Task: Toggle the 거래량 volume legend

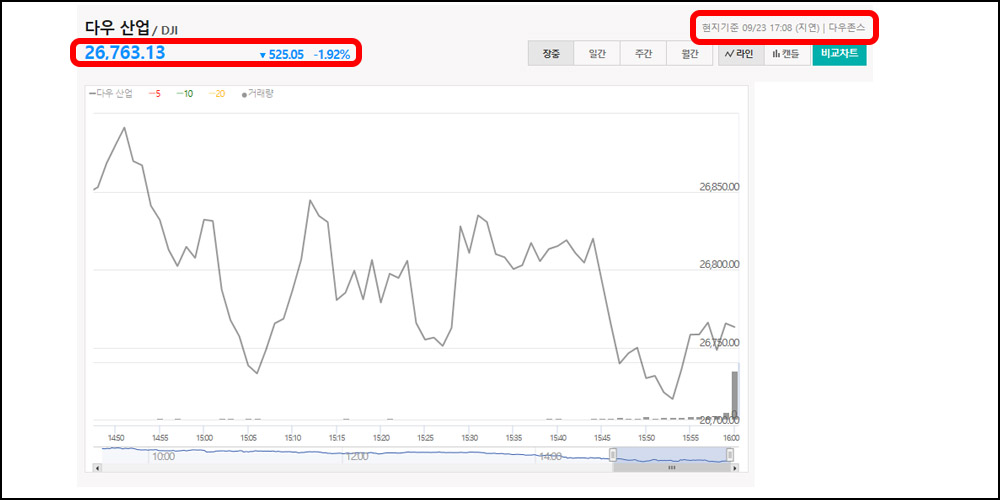Action: (258, 94)
